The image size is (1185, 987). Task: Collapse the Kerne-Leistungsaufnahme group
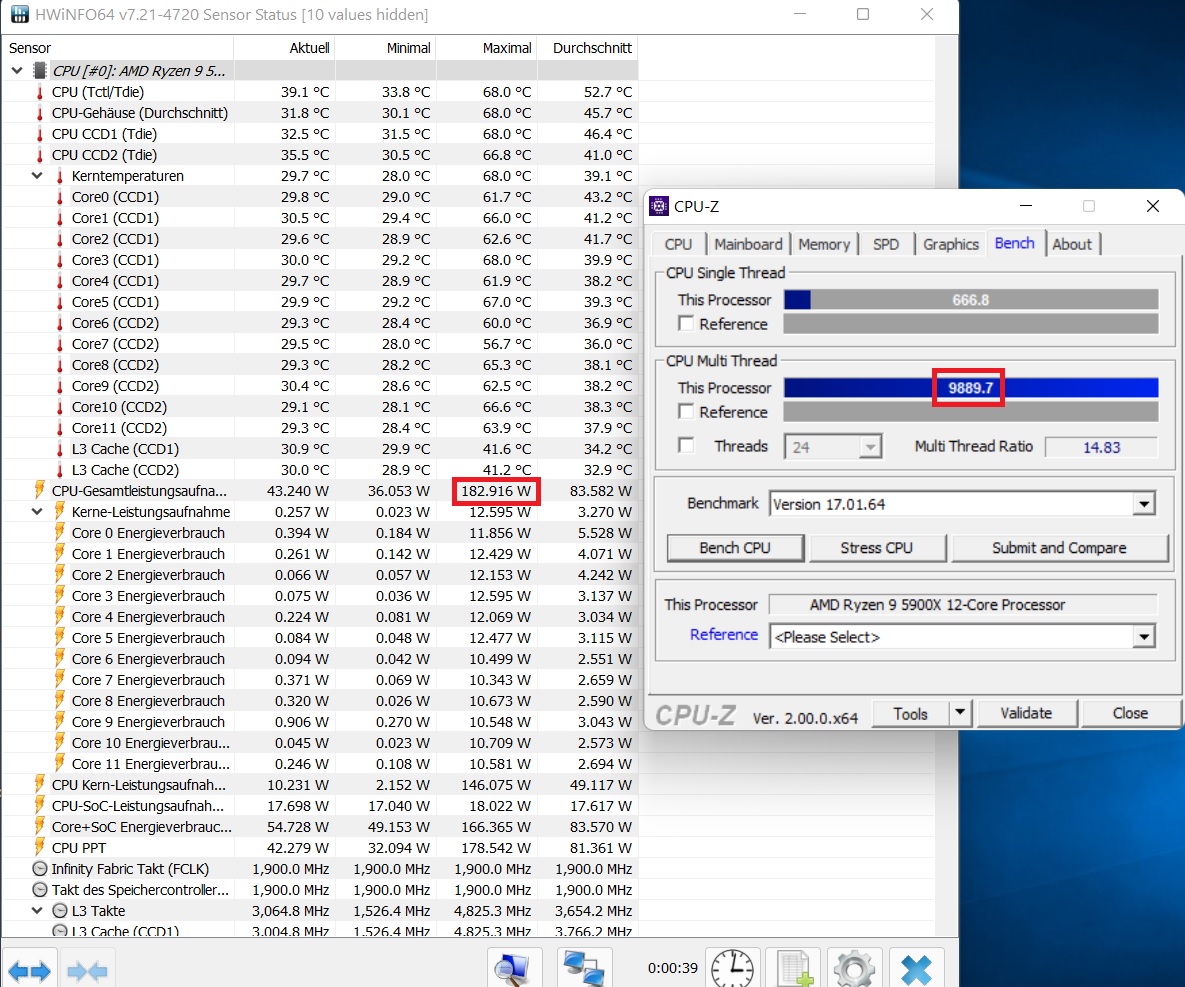[x=37, y=512]
